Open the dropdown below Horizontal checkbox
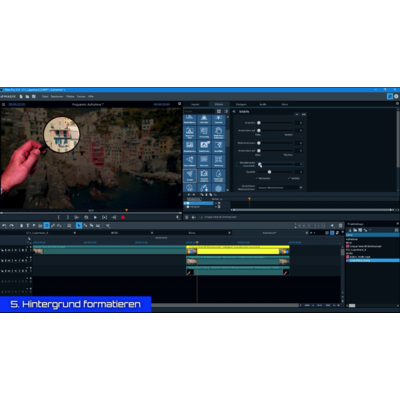 point(280,188)
